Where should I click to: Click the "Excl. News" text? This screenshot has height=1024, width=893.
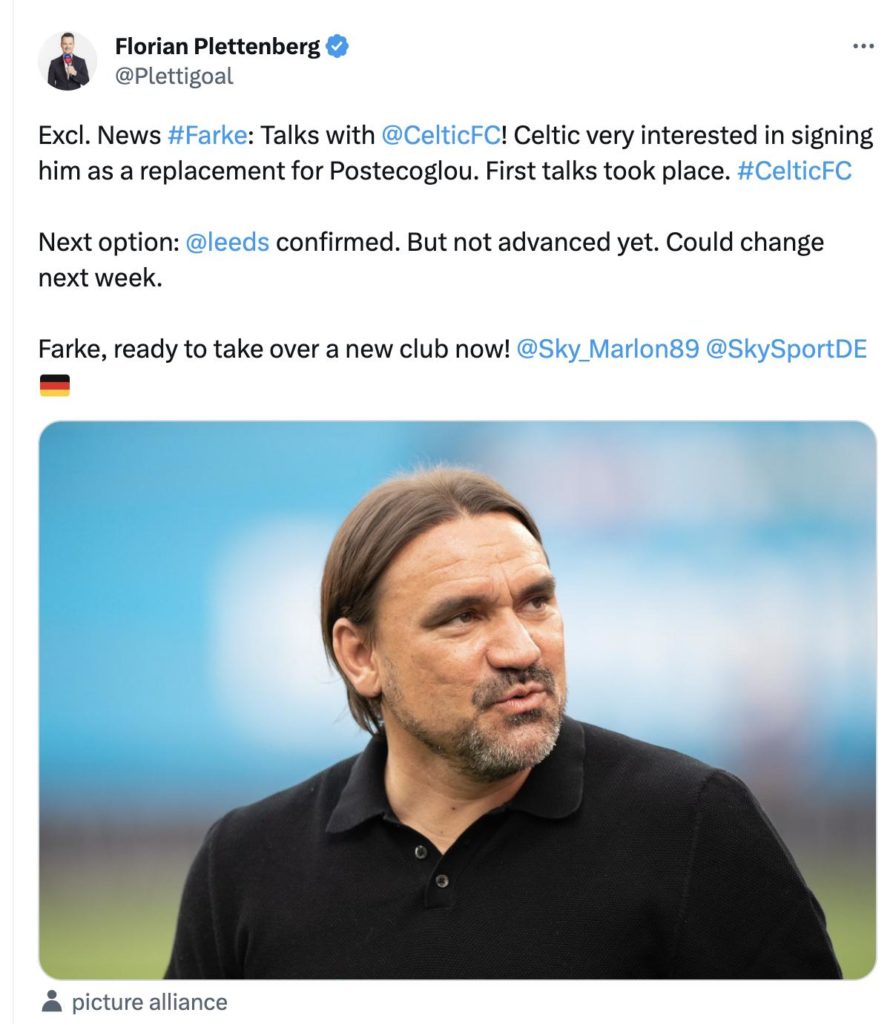[92, 136]
